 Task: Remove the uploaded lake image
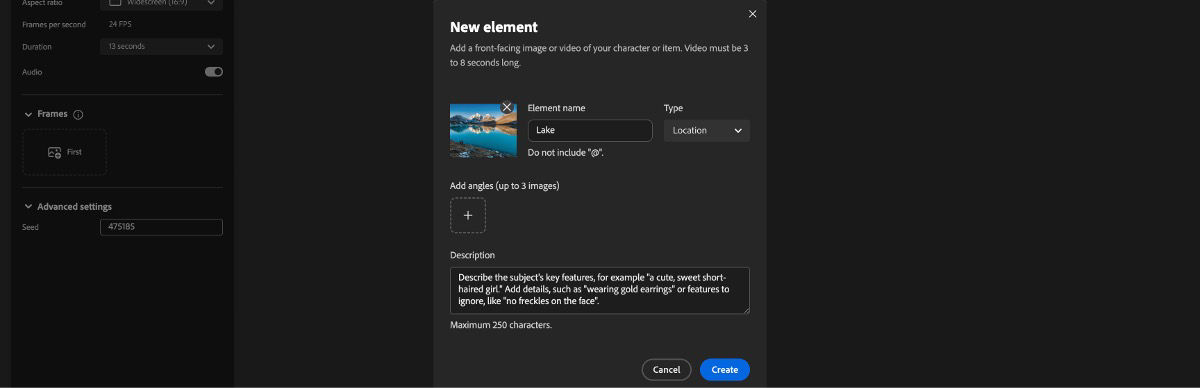[x=507, y=107]
